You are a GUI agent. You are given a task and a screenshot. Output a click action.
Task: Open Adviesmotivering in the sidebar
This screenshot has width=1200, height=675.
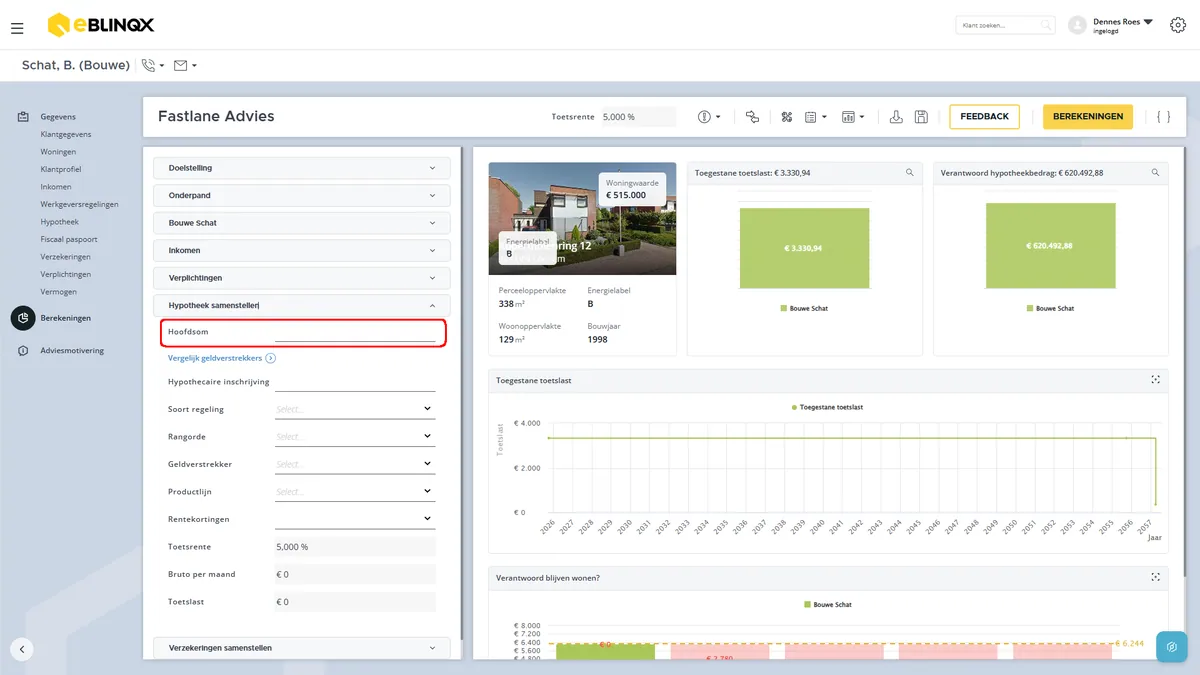[72, 351]
